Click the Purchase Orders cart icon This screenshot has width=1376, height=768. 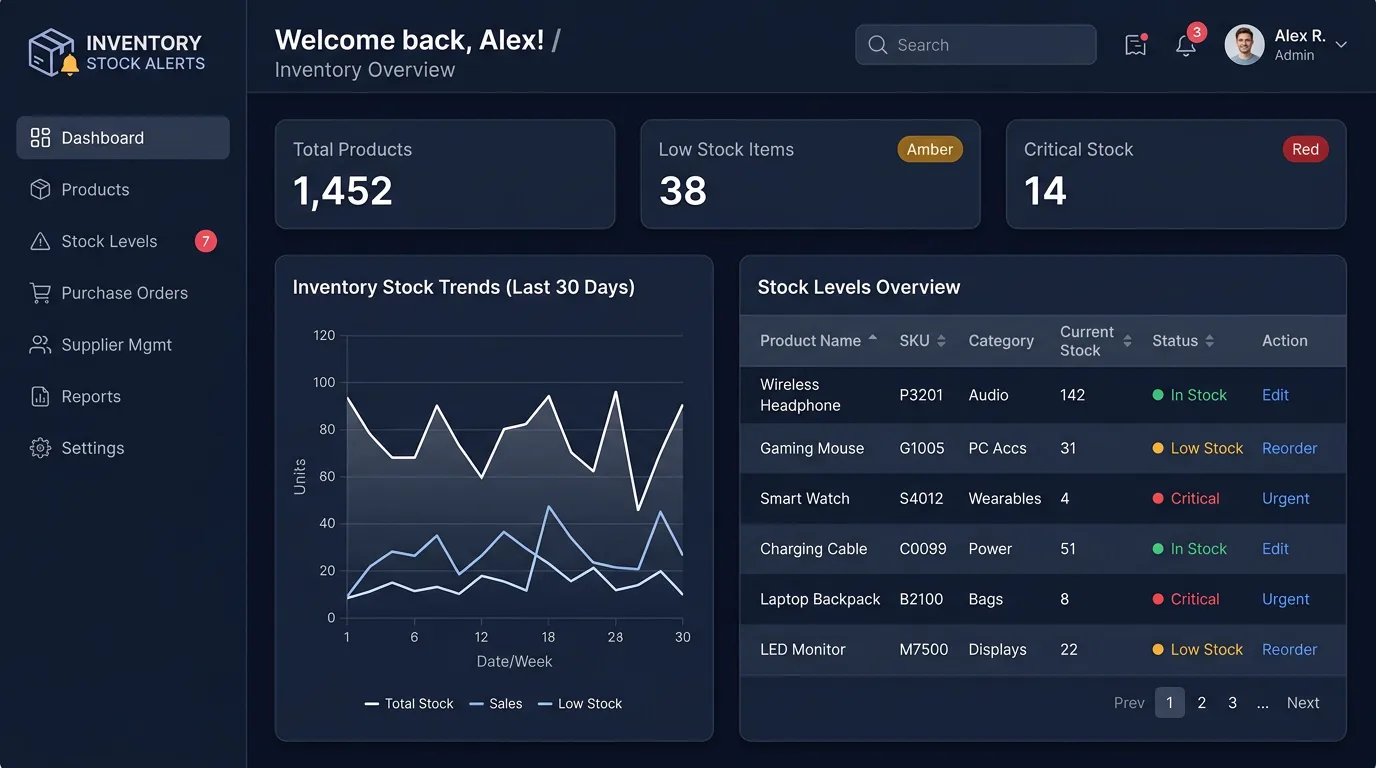click(x=40, y=293)
